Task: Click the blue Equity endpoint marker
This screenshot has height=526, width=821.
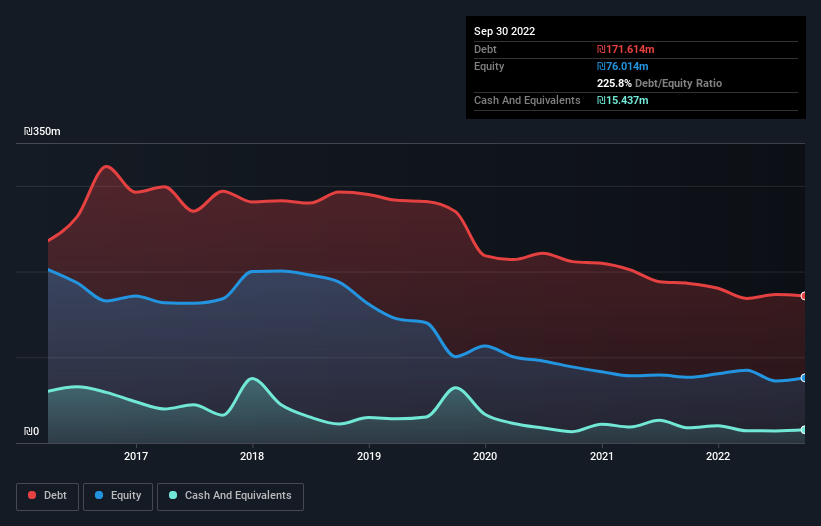Action: pyautogui.click(x=804, y=378)
